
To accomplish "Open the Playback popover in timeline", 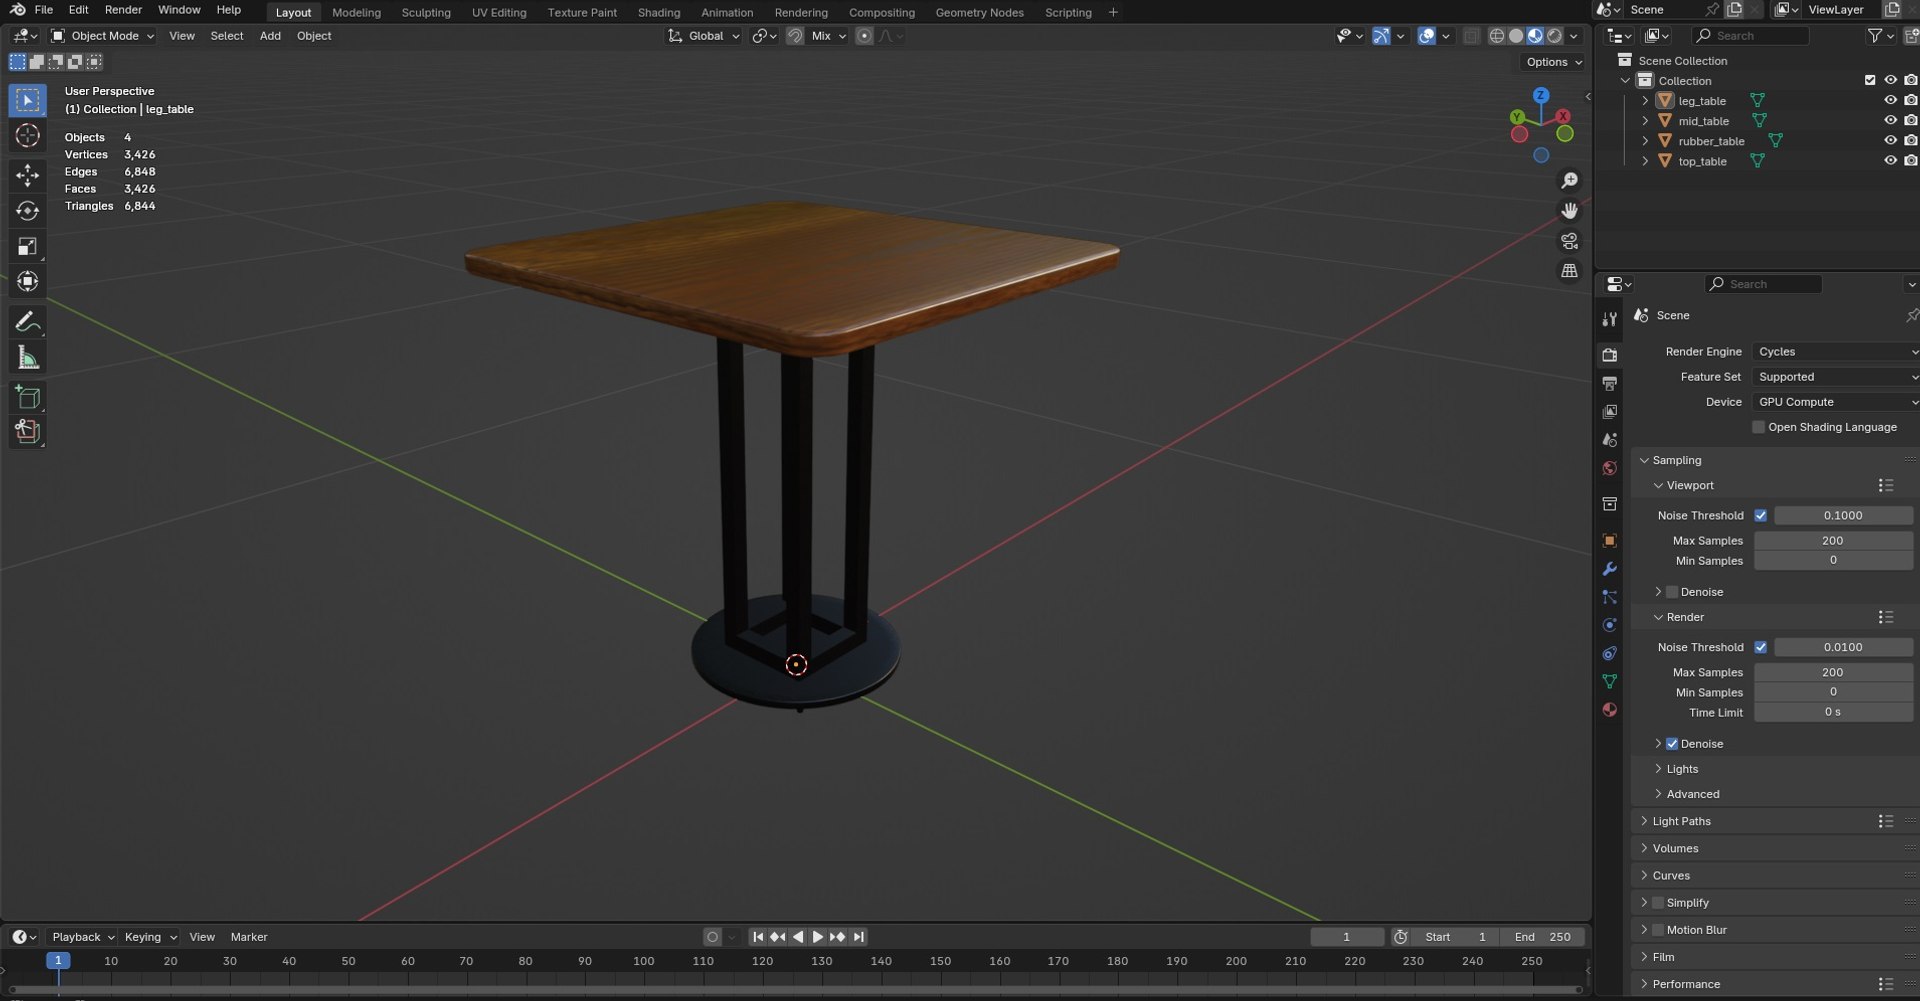I will [83, 938].
